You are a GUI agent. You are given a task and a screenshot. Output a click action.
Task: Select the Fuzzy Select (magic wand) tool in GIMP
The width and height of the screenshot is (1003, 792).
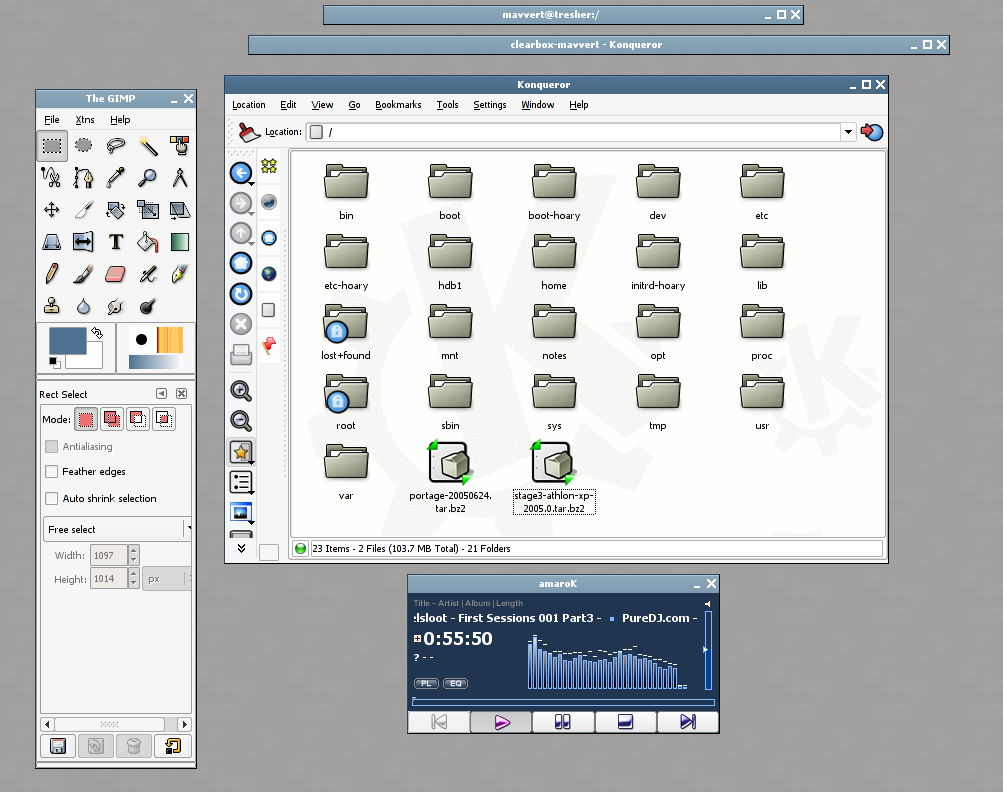[x=148, y=145]
